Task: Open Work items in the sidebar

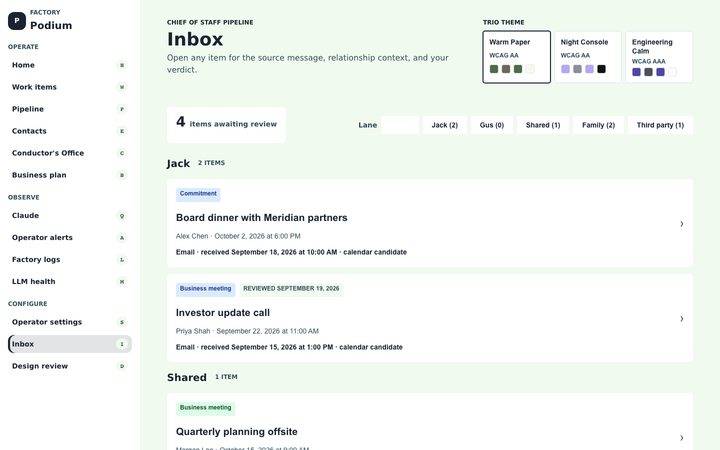Action: (69, 87)
